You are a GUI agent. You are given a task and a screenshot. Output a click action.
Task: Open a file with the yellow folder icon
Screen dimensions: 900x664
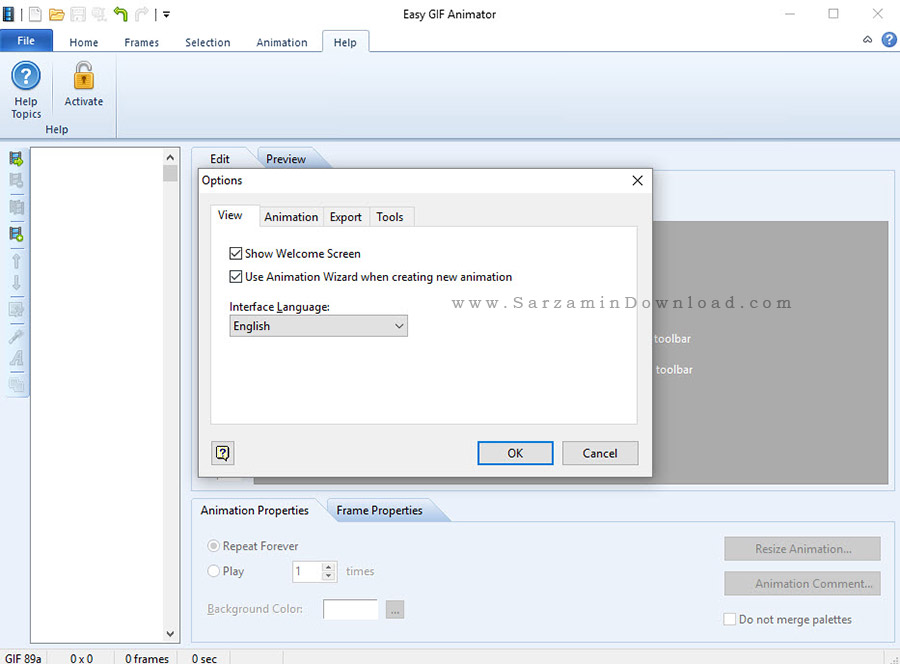56,14
